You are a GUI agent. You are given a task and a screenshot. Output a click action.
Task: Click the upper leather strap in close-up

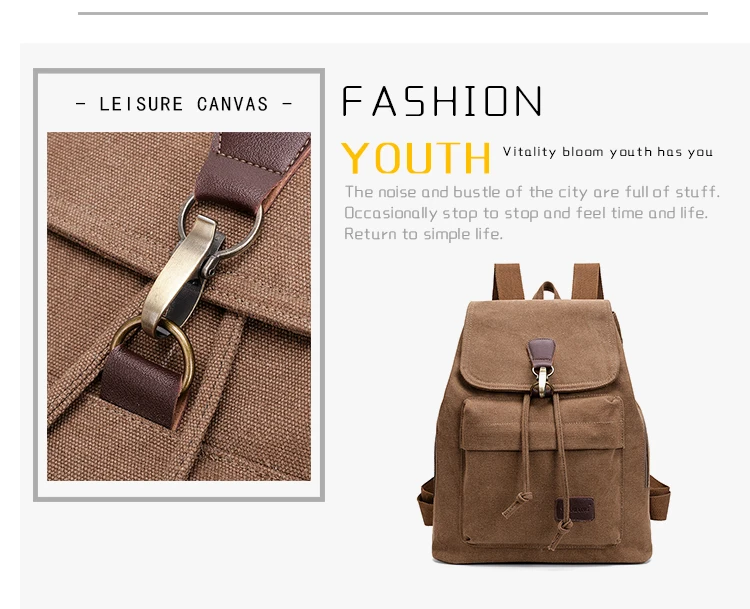click(x=250, y=170)
